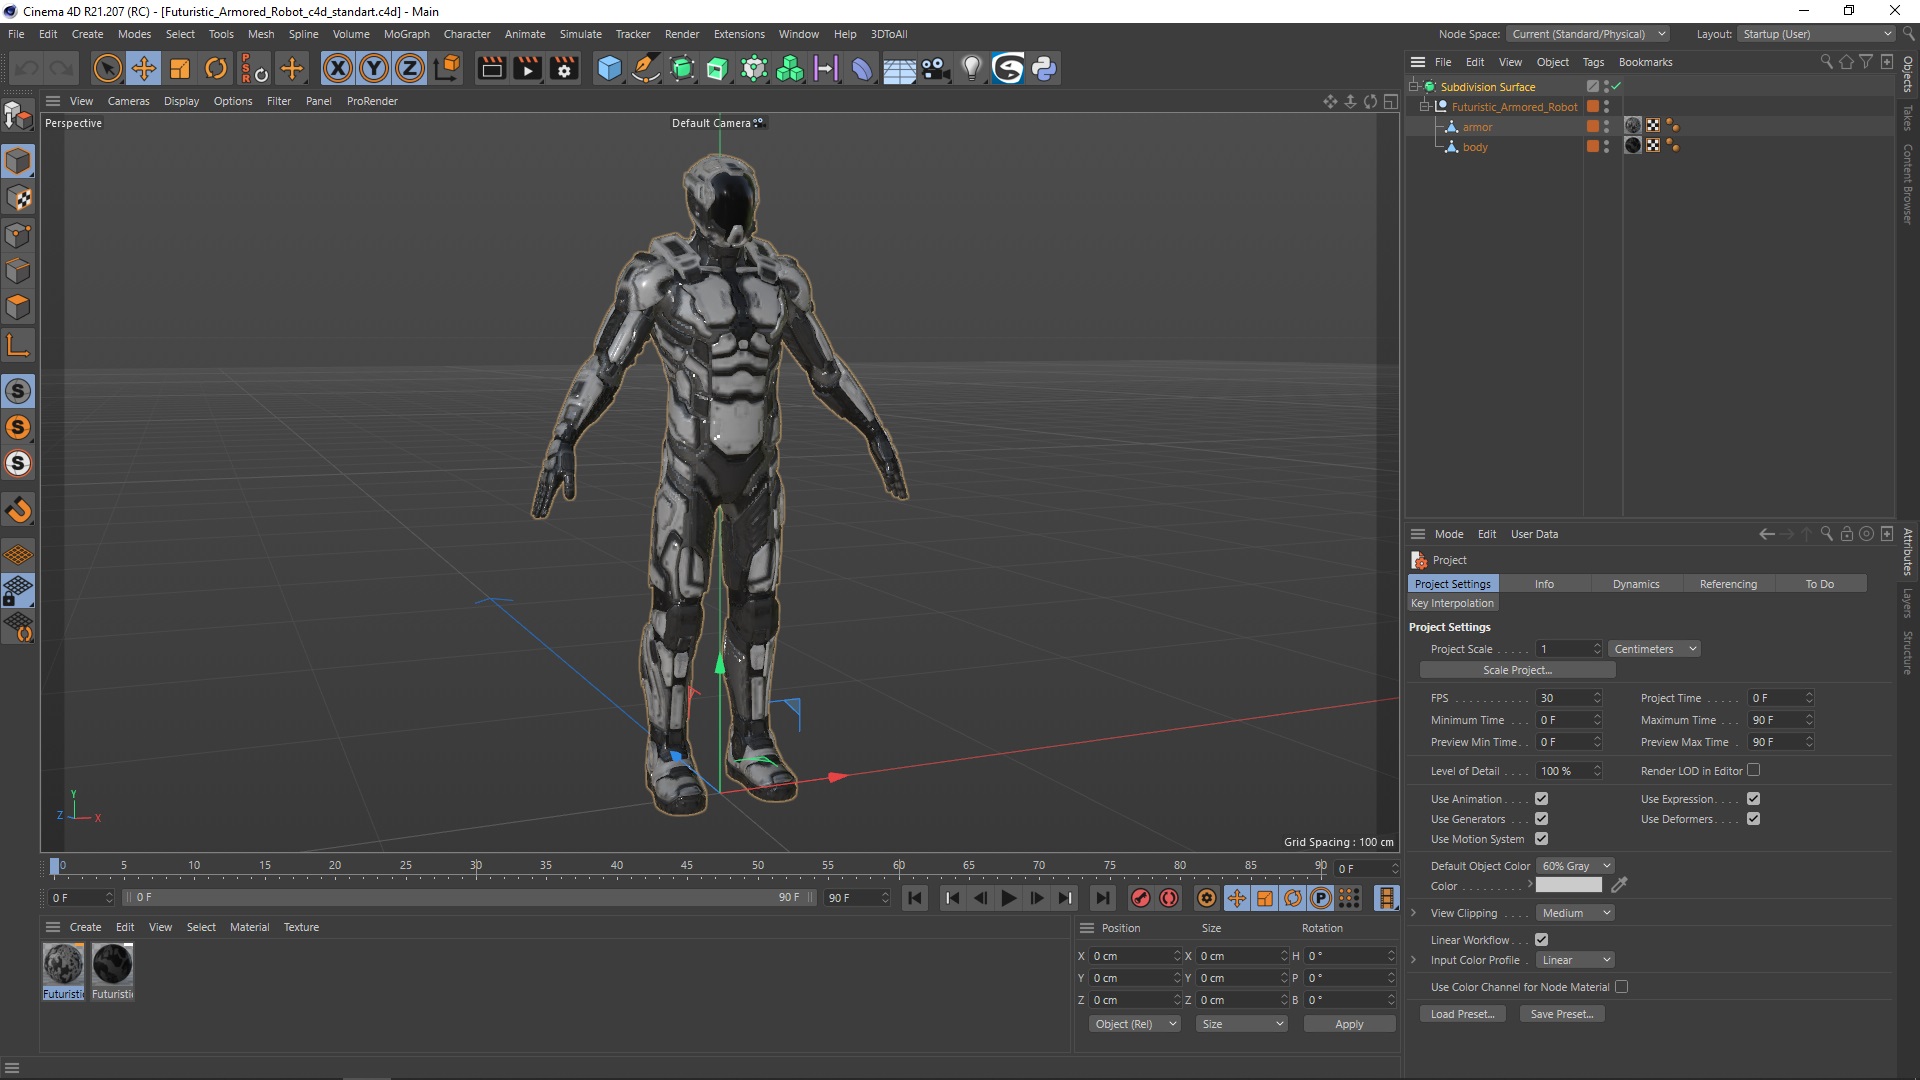Click the Color swatch in Project Settings
Screen dimensions: 1920x1080
point(1568,885)
